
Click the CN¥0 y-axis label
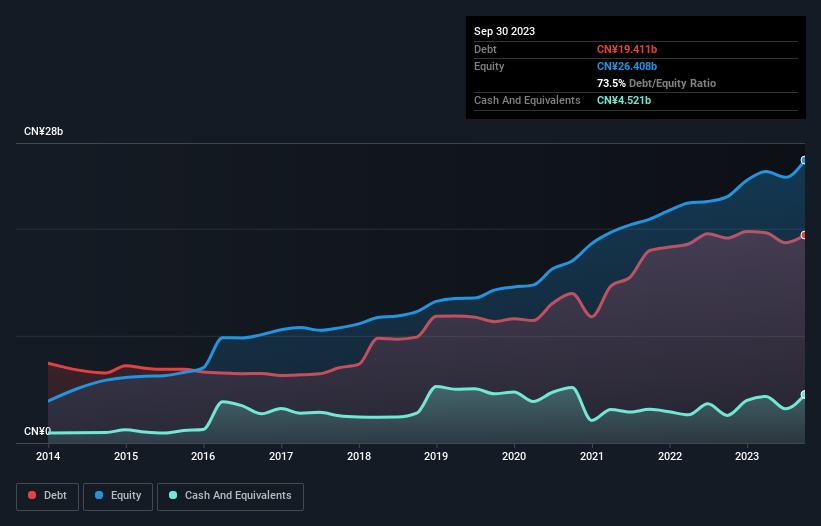coord(37,431)
